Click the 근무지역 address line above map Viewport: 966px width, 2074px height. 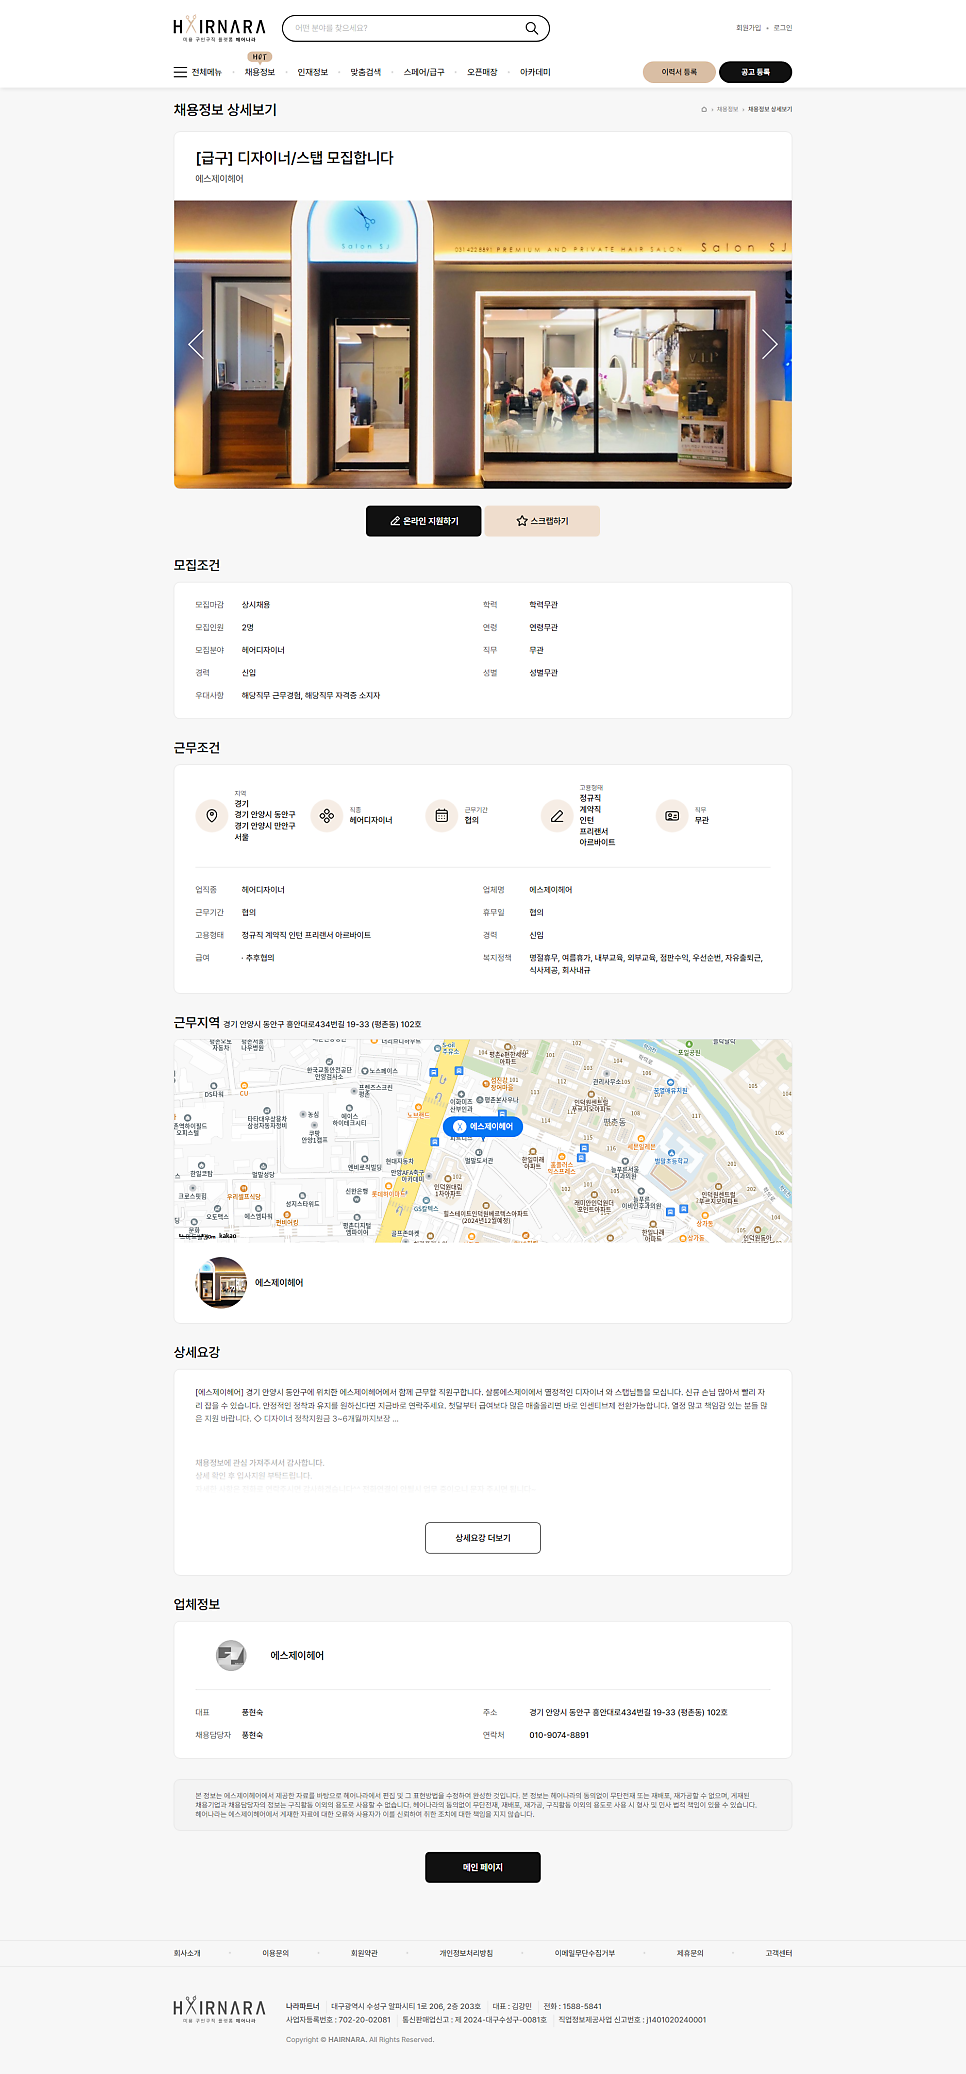click(x=322, y=1024)
